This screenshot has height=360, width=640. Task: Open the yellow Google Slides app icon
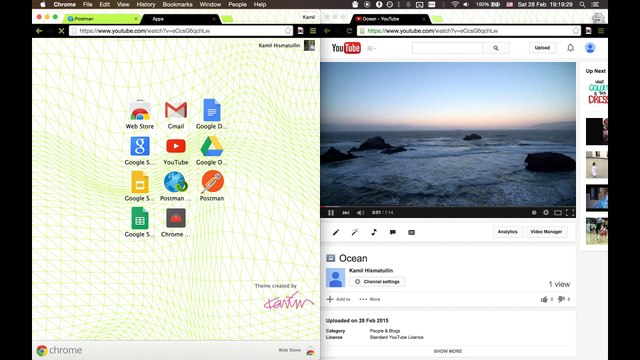[x=140, y=182]
